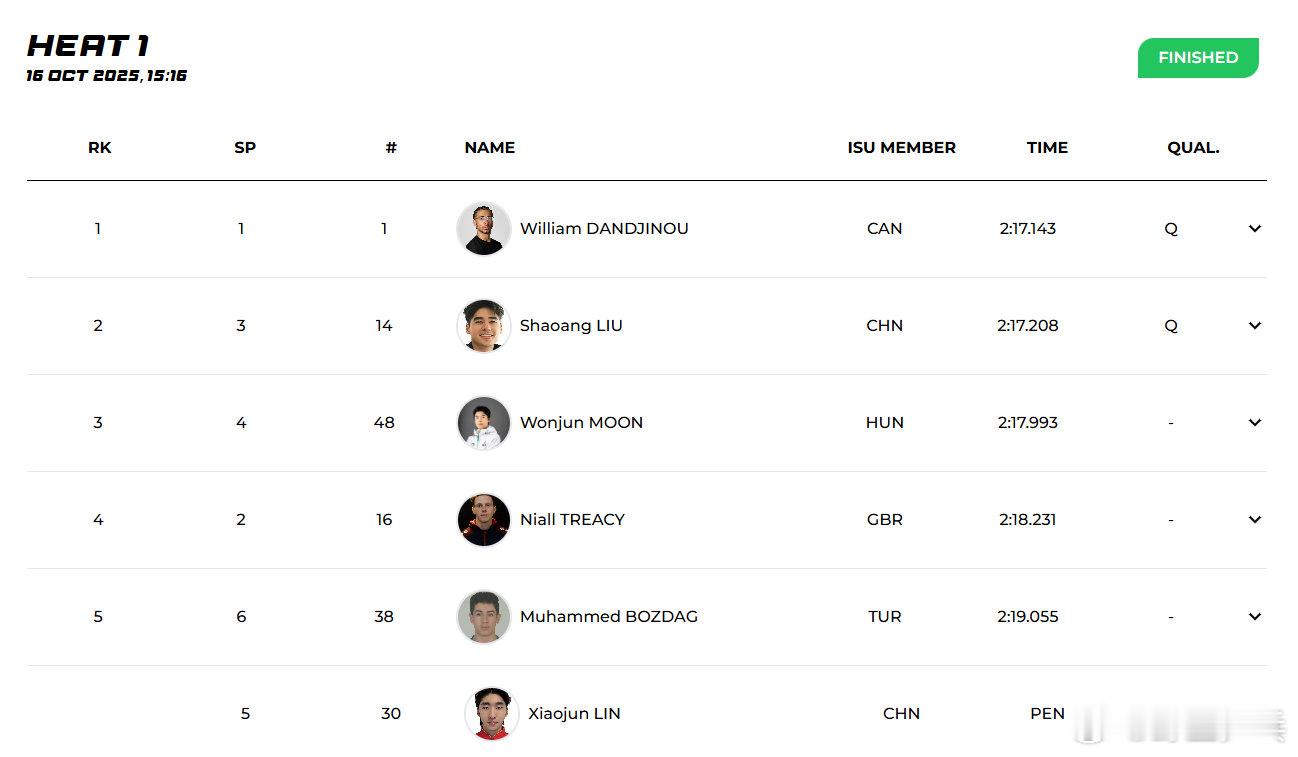
Task: Expand Muhammed BOZDAG's row chevron
Action: pyautogui.click(x=1254, y=617)
